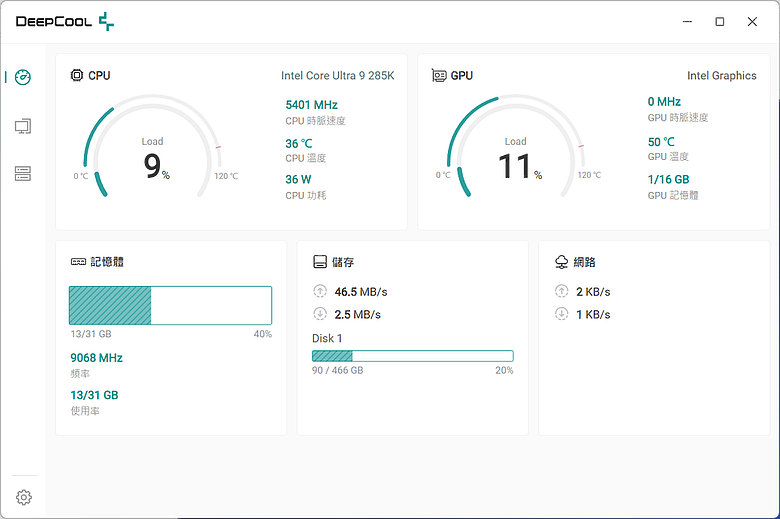Screen dimensions: 780x519
Task: Click the 記憶體 panel heading
Action: 107,262
